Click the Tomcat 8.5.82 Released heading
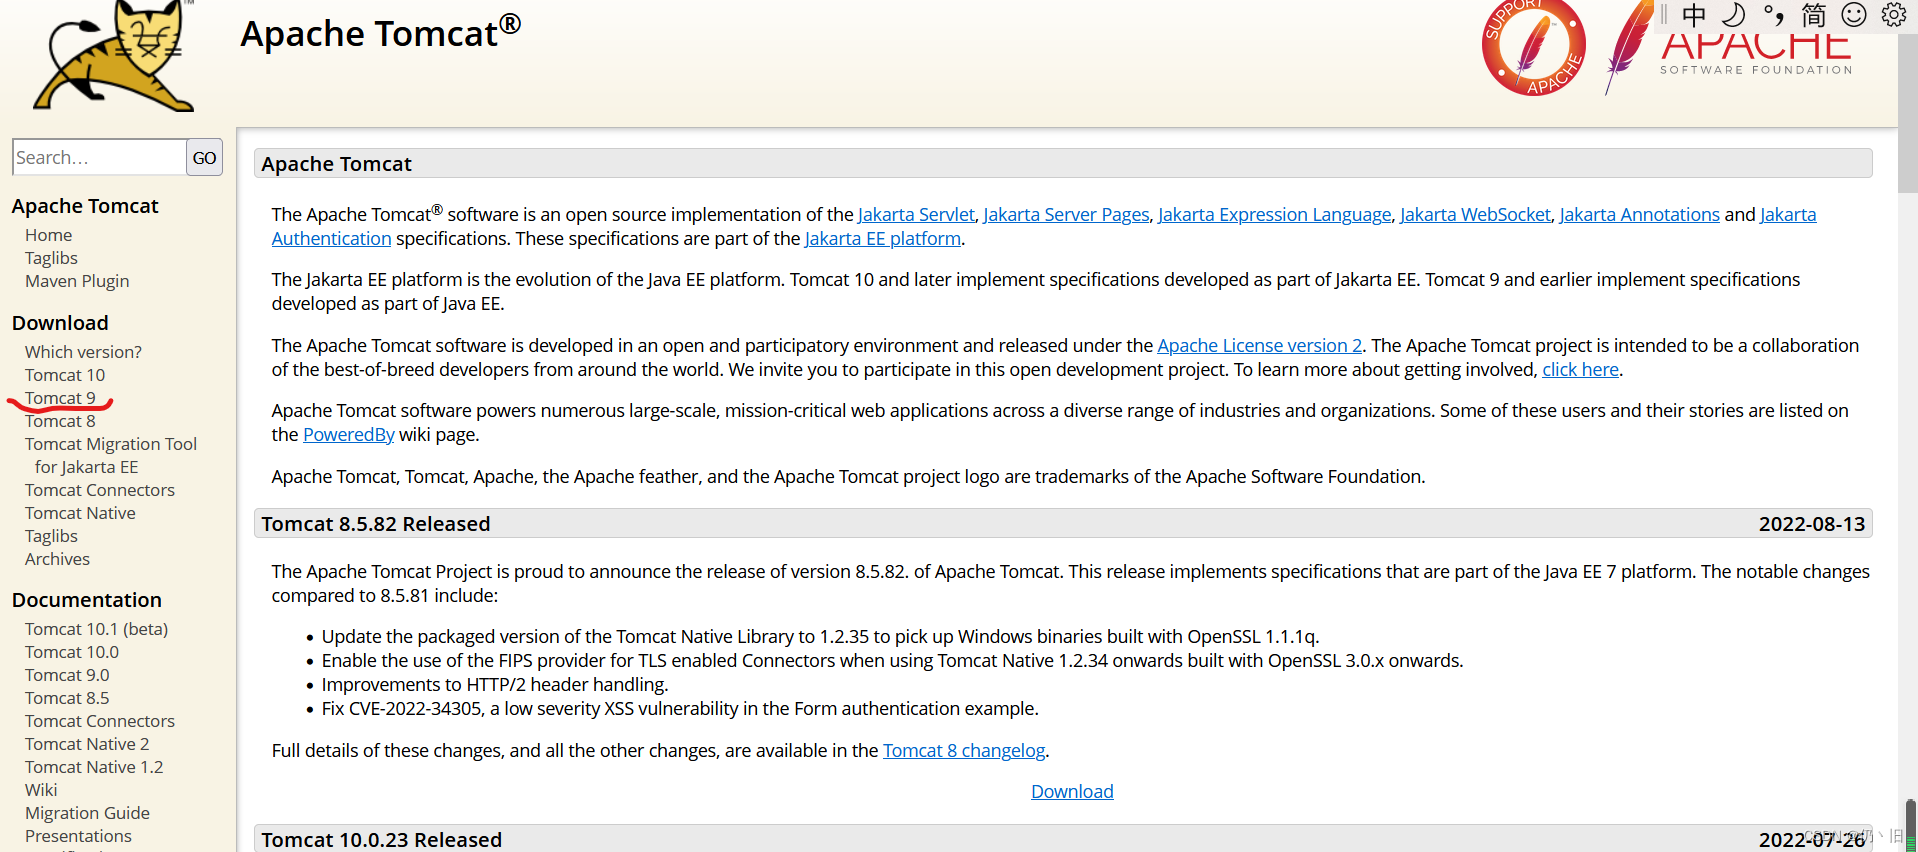Viewport: 1918px width, 852px height. point(376,524)
